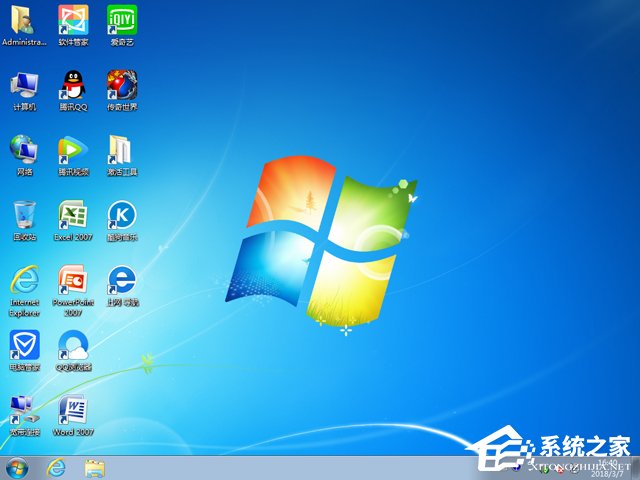This screenshot has width=640, height=480.
Task: Open the Recycle Bin icon
Action: coord(24,215)
